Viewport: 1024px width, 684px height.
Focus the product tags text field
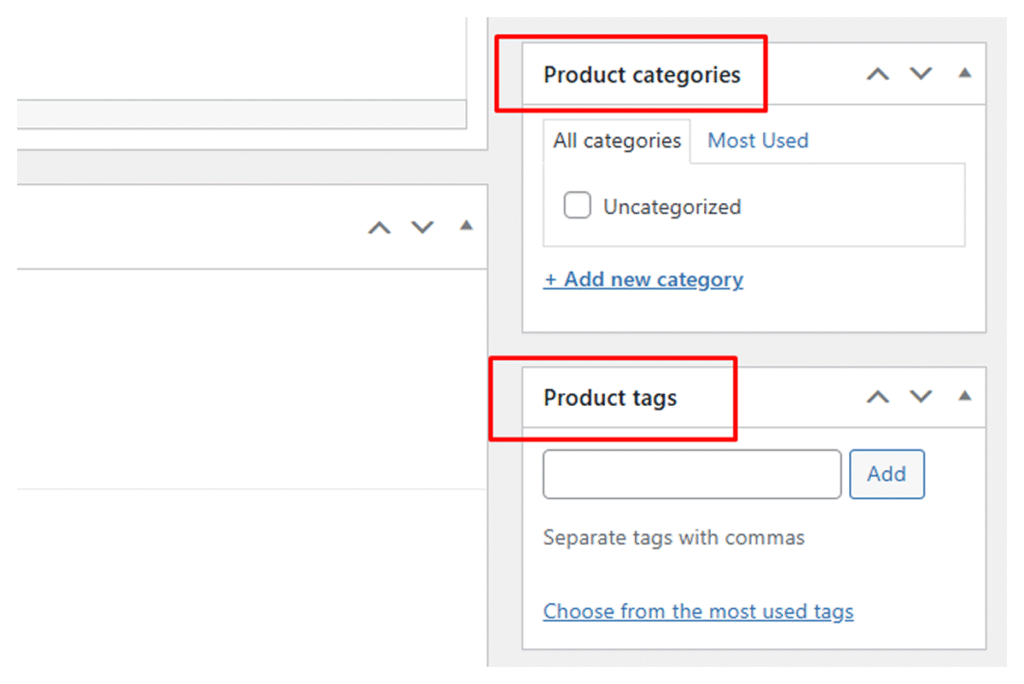pyautogui.click(x=691, y=474)
